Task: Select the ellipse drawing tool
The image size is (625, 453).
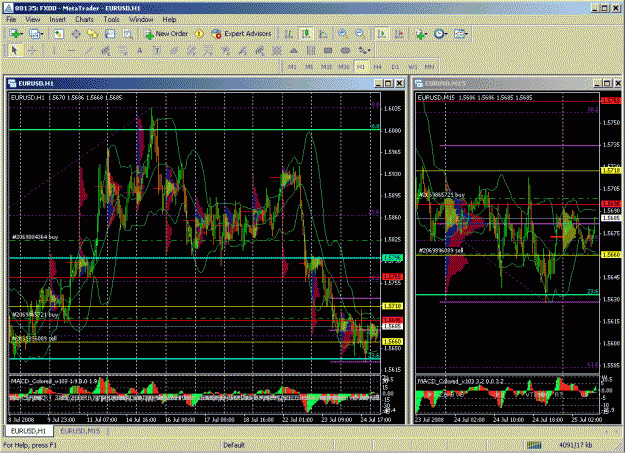Action: tap(346, 50)
